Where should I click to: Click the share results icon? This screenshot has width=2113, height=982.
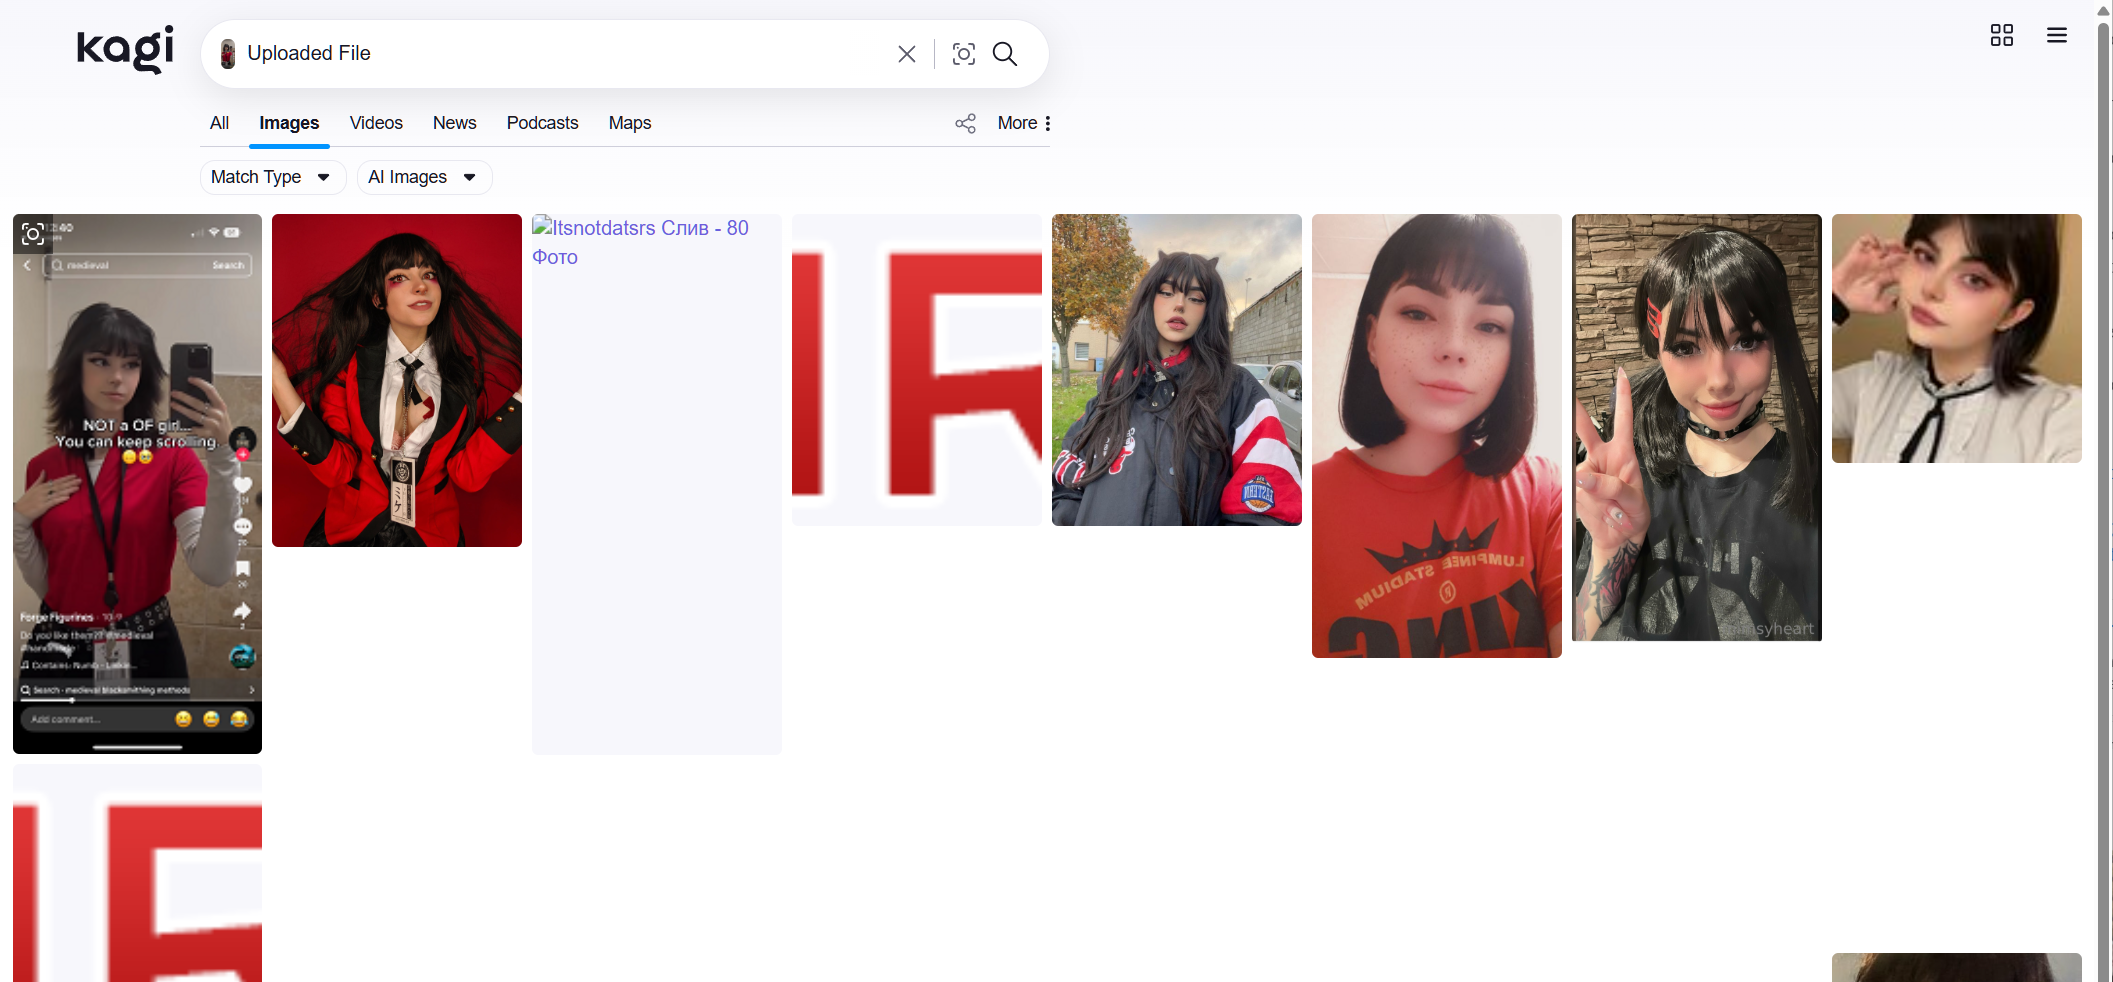(x=965, y=123)
